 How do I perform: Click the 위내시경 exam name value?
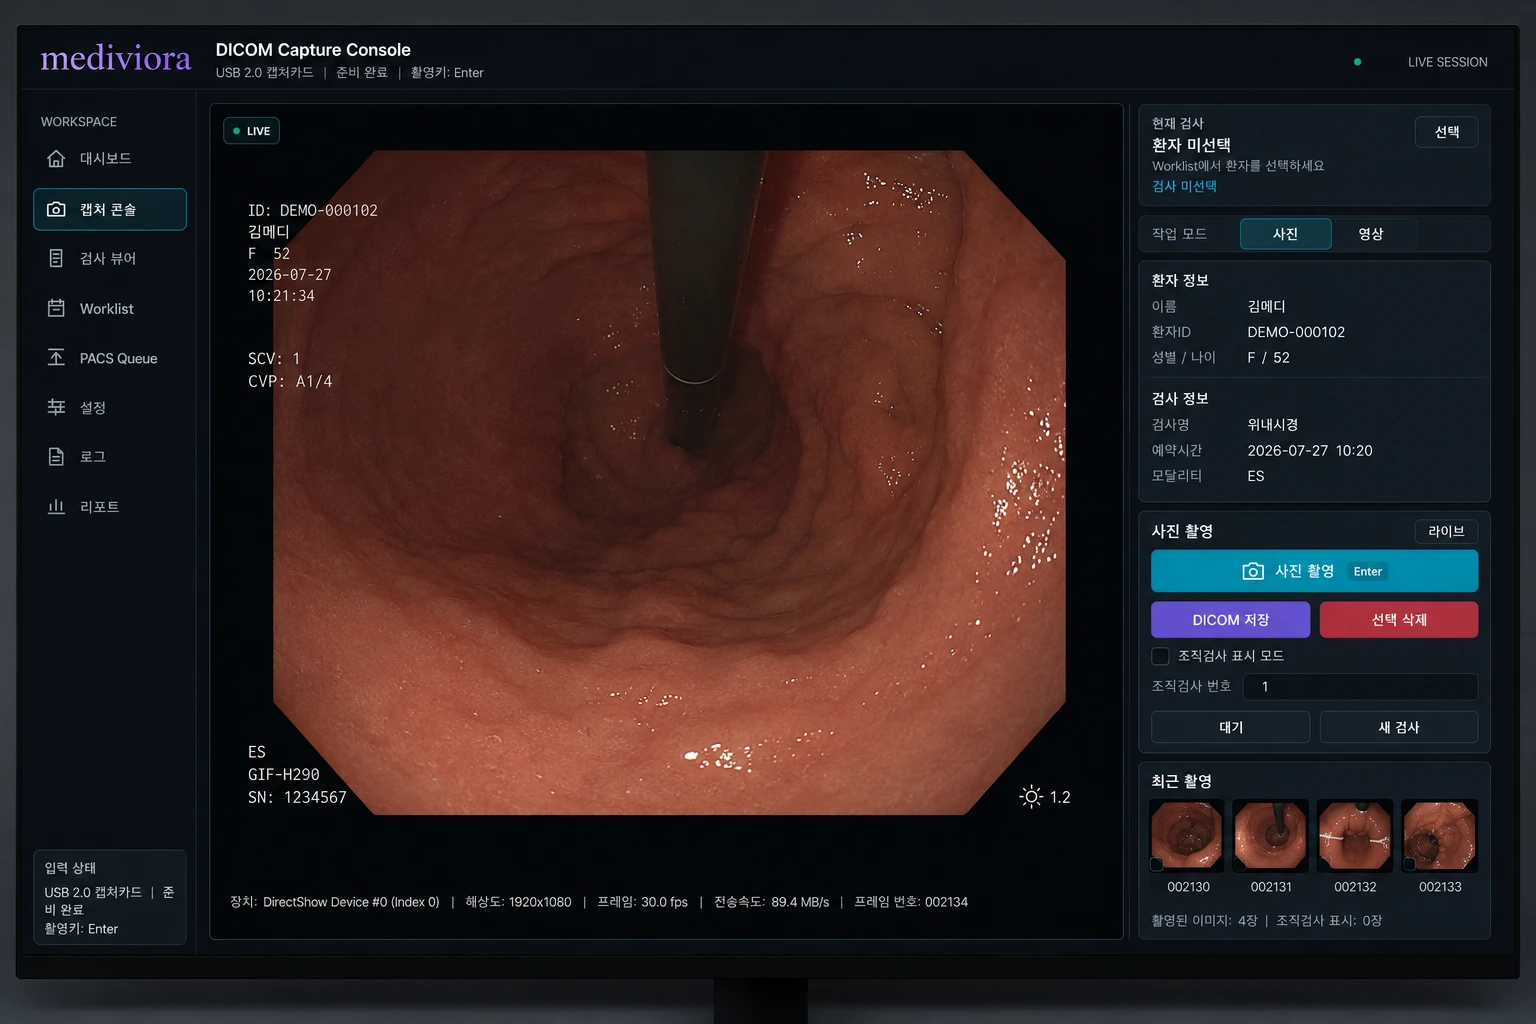click(x=1272, y=424)
